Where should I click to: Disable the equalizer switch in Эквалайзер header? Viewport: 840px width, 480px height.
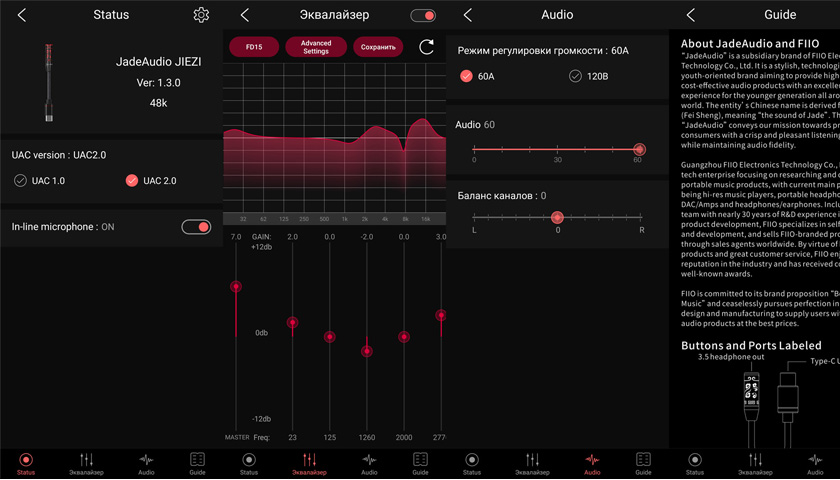pos(423,16)
